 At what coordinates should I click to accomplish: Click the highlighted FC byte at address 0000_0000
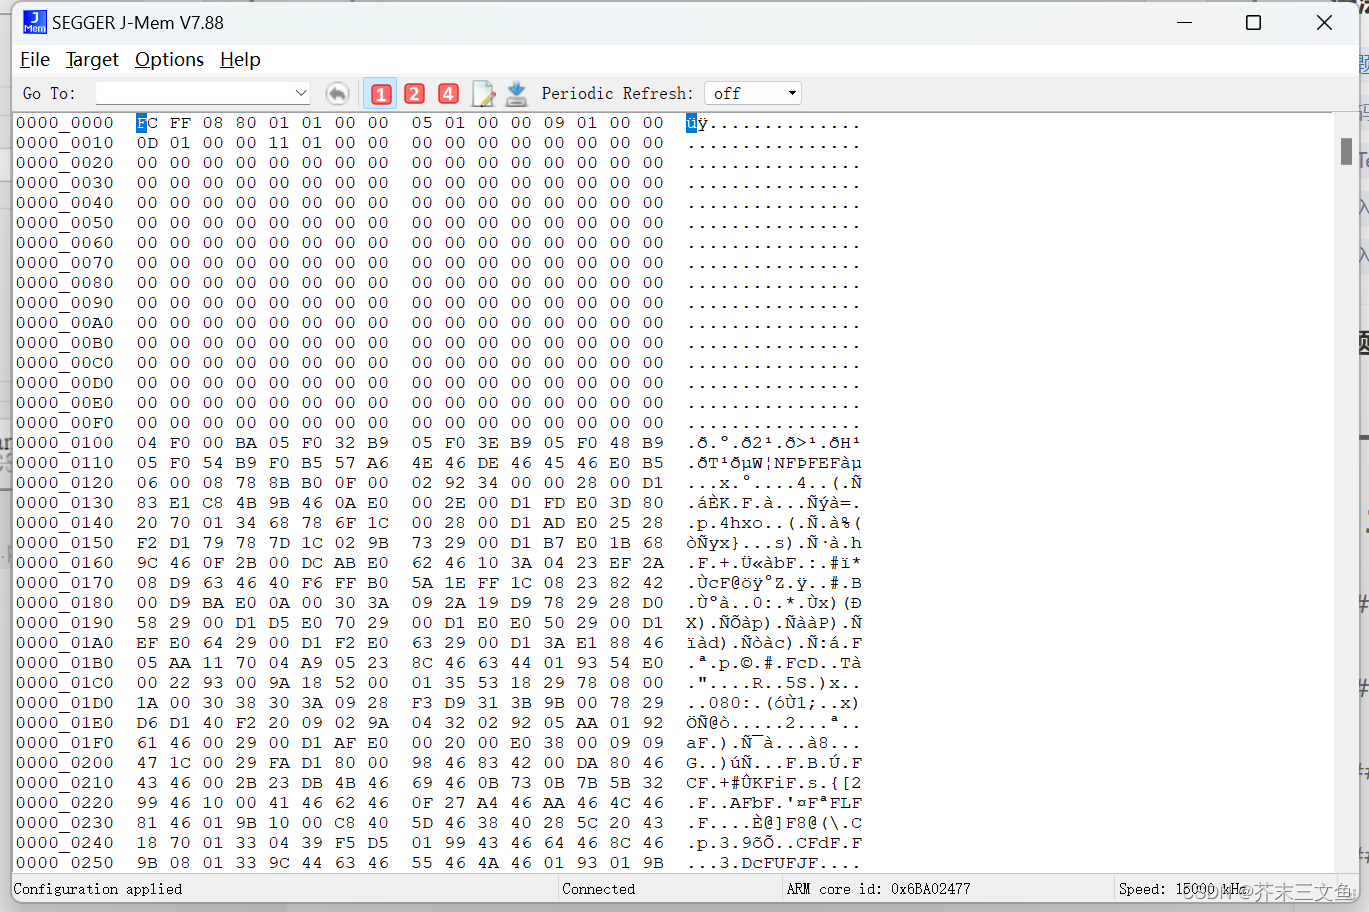[147, 123]
